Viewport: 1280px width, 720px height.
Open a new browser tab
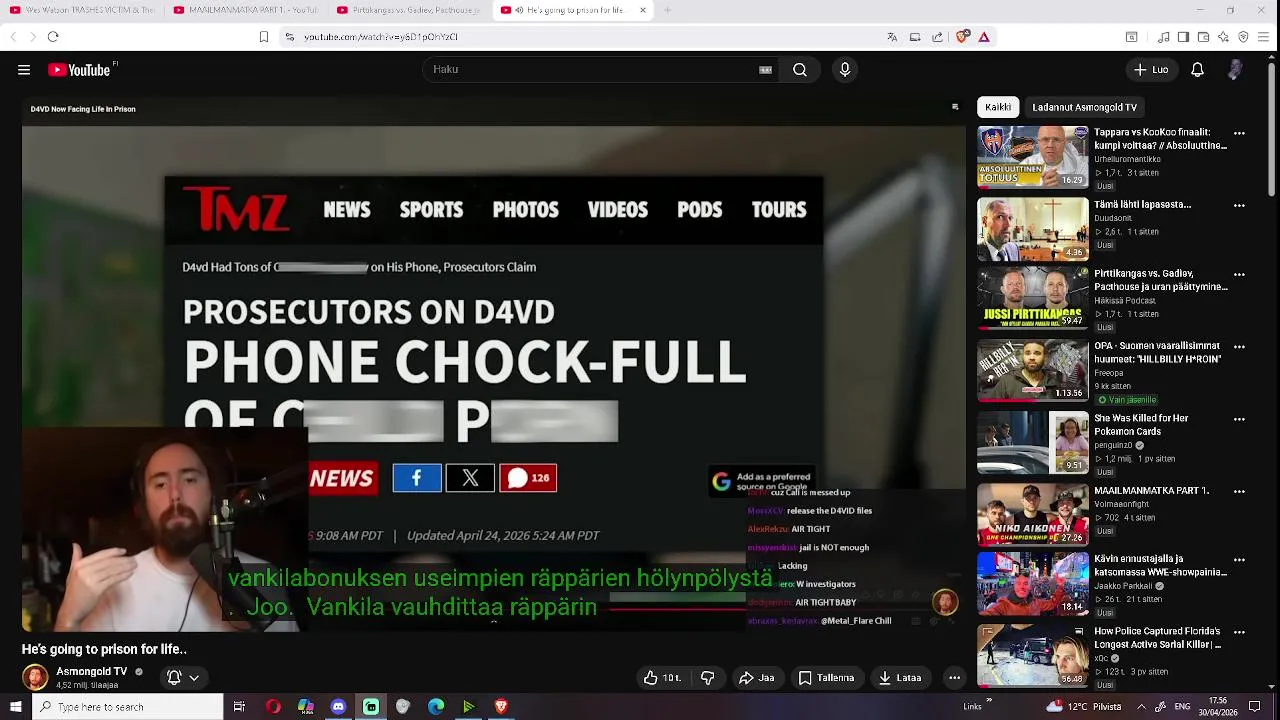pyautogui.click(x=668, y=10)
